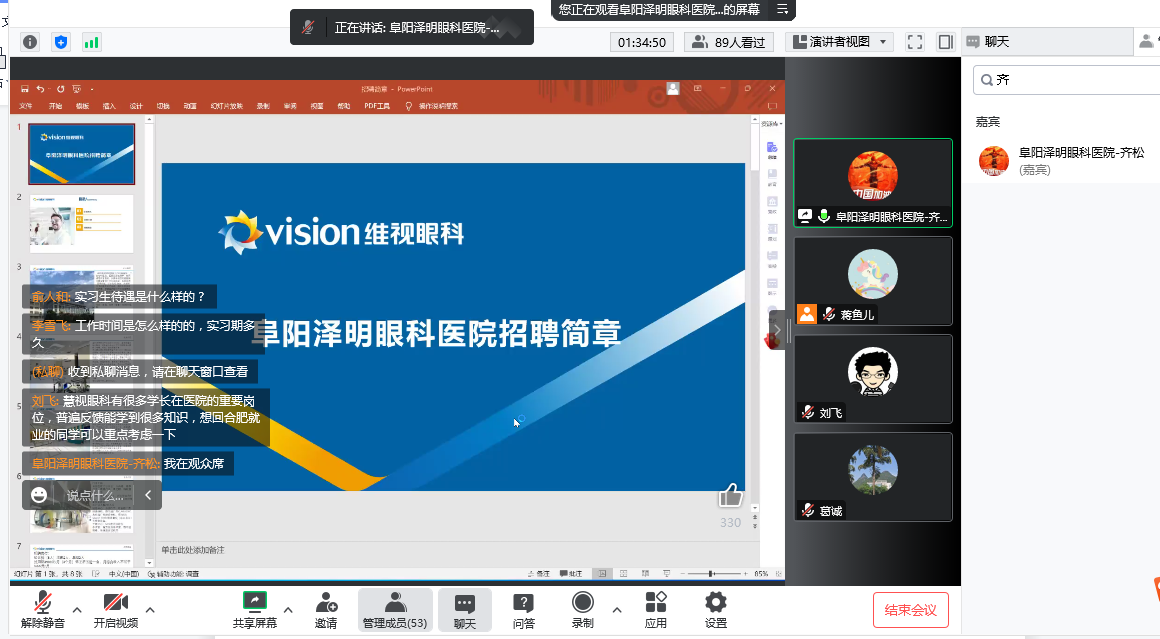
Task: Click the red 结束会议 button
Action: point(910,609)
